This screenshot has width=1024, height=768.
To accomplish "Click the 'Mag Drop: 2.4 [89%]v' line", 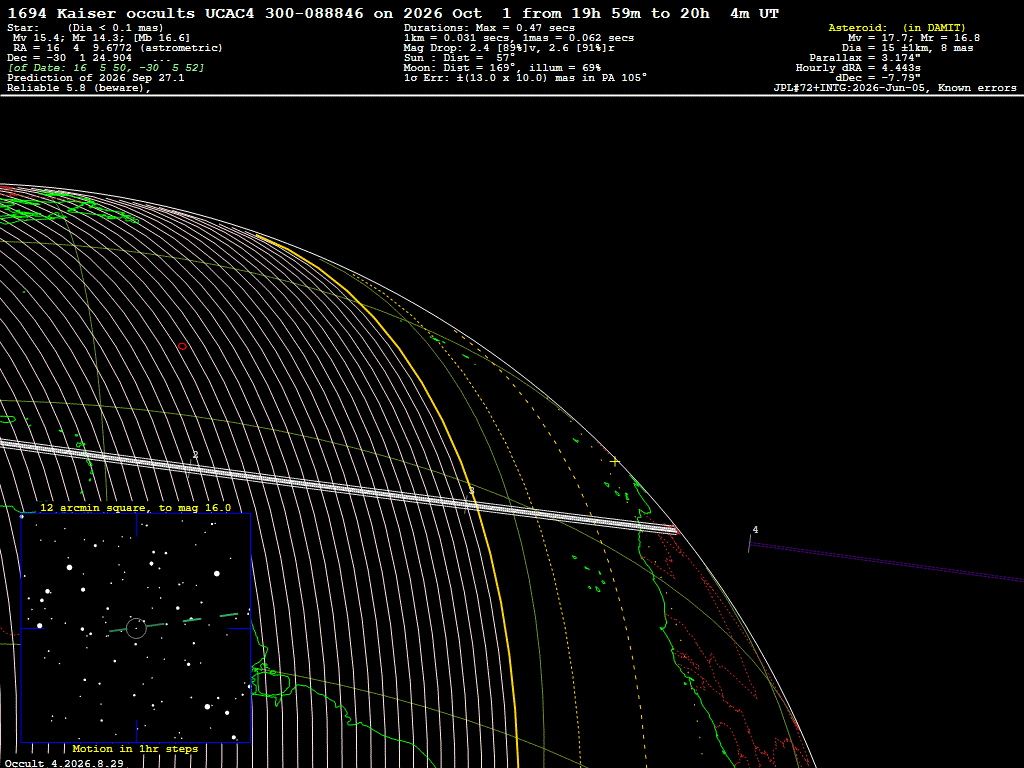I will pos(509,48).
